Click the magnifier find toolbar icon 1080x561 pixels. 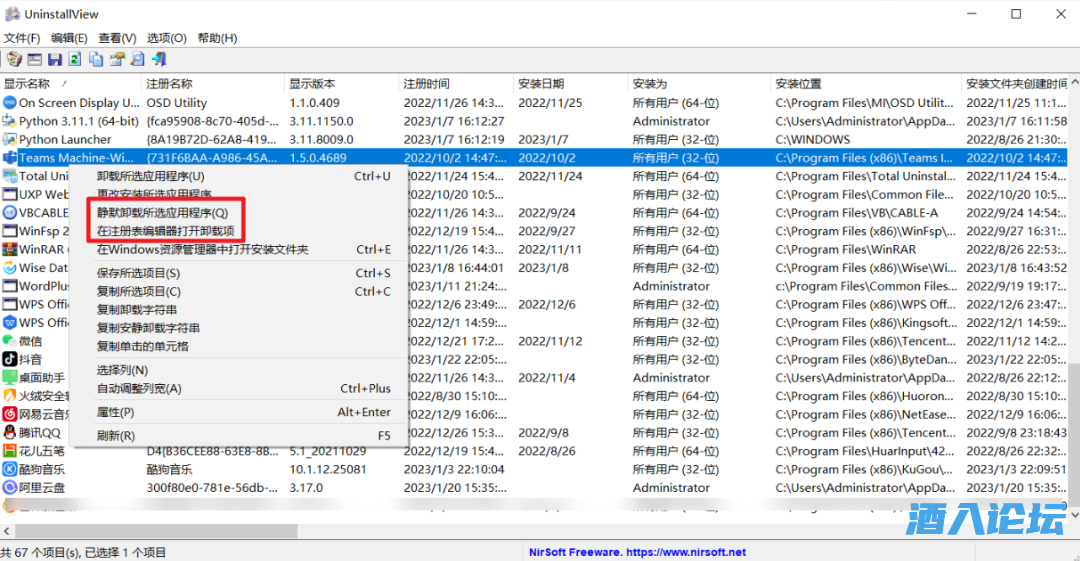pos(138,59)
